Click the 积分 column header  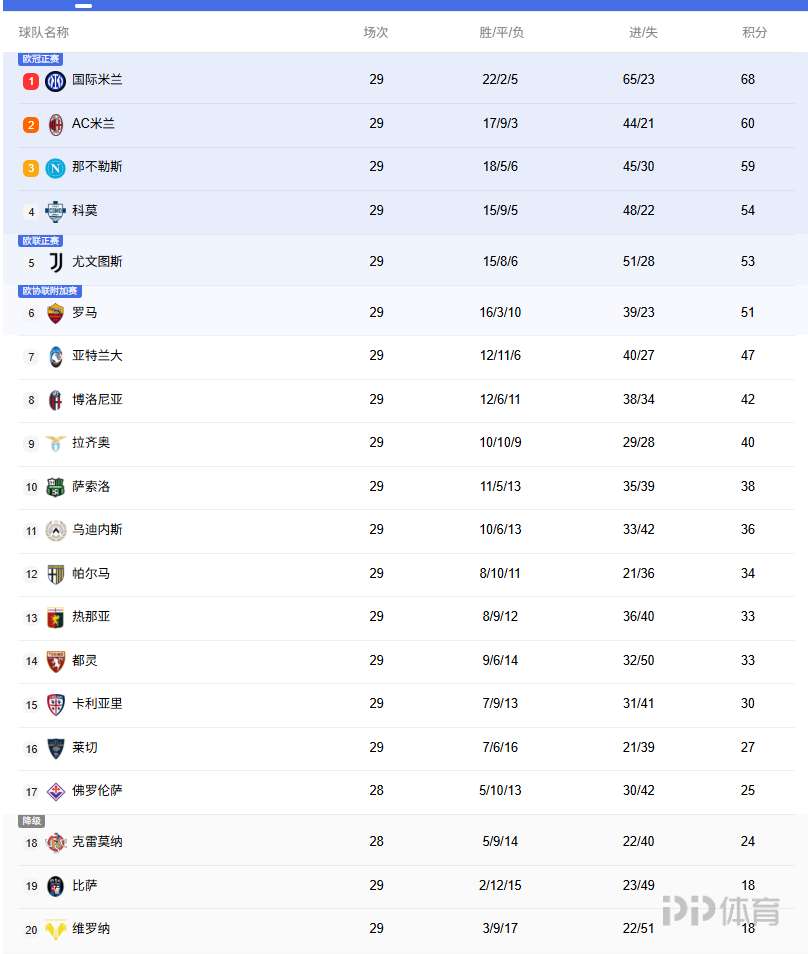(x=755, y=32)
